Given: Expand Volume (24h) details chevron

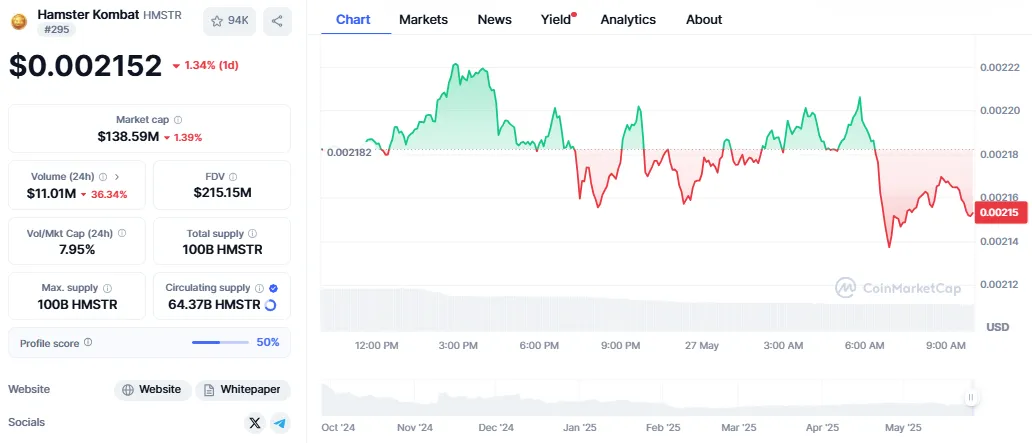Looking at the screenshot, I should (x=116, y=176).
